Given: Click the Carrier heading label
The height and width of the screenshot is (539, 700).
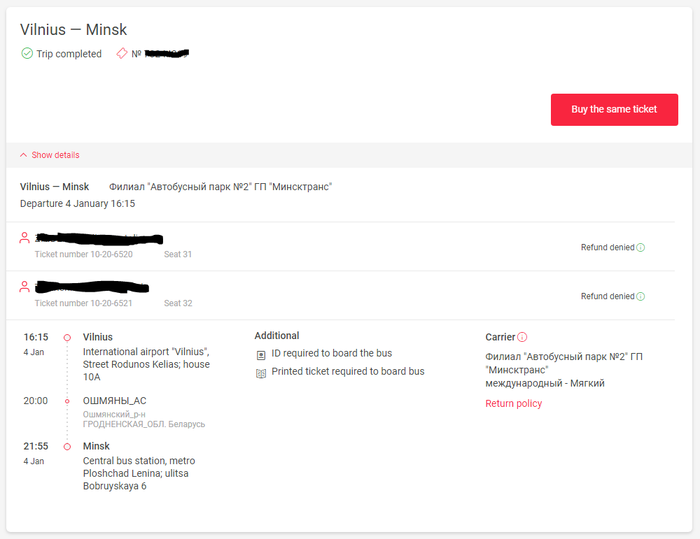Looking at the screenshot, I should coord(500,337).
